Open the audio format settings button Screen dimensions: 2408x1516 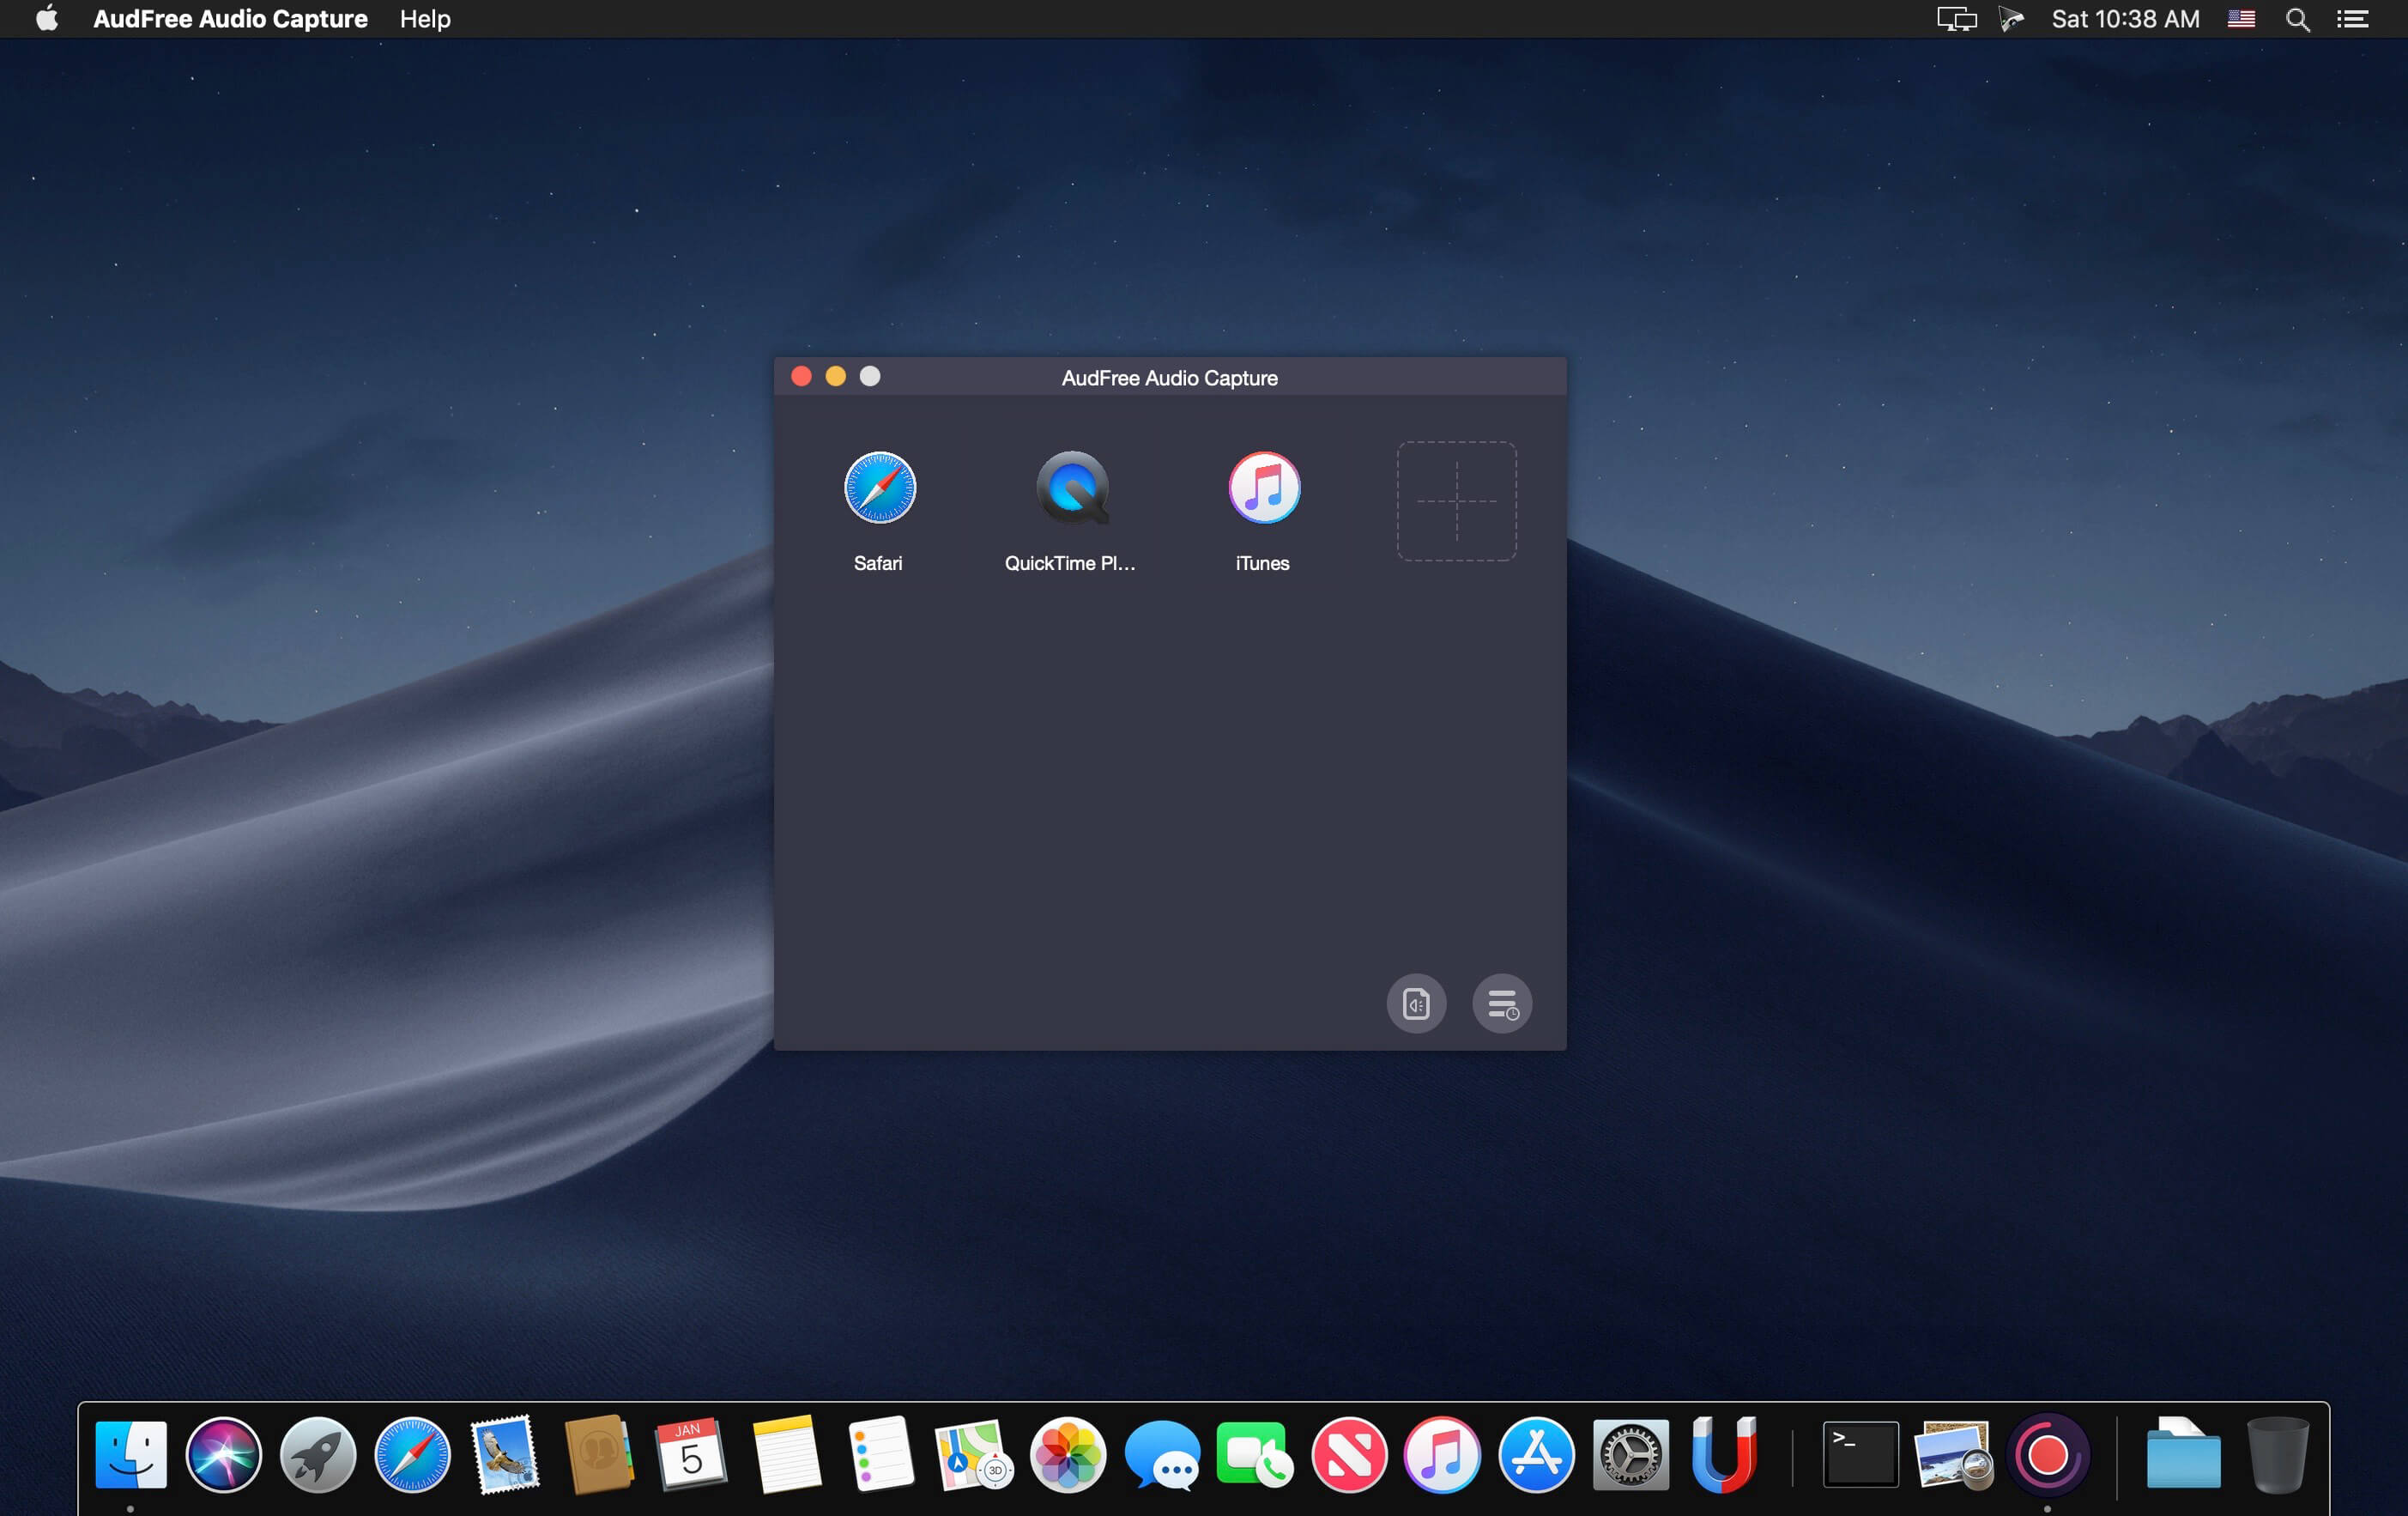[x=1416, y=1003]
